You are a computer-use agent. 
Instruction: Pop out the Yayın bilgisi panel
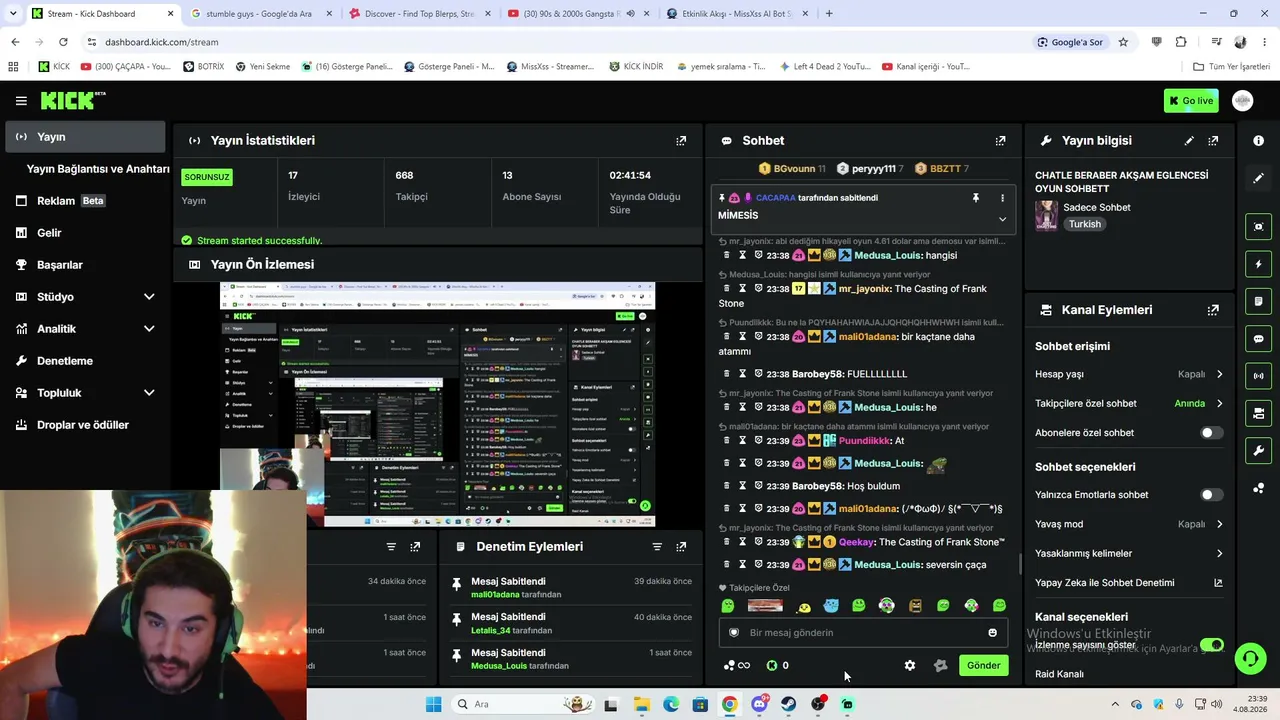[1213, 141]
